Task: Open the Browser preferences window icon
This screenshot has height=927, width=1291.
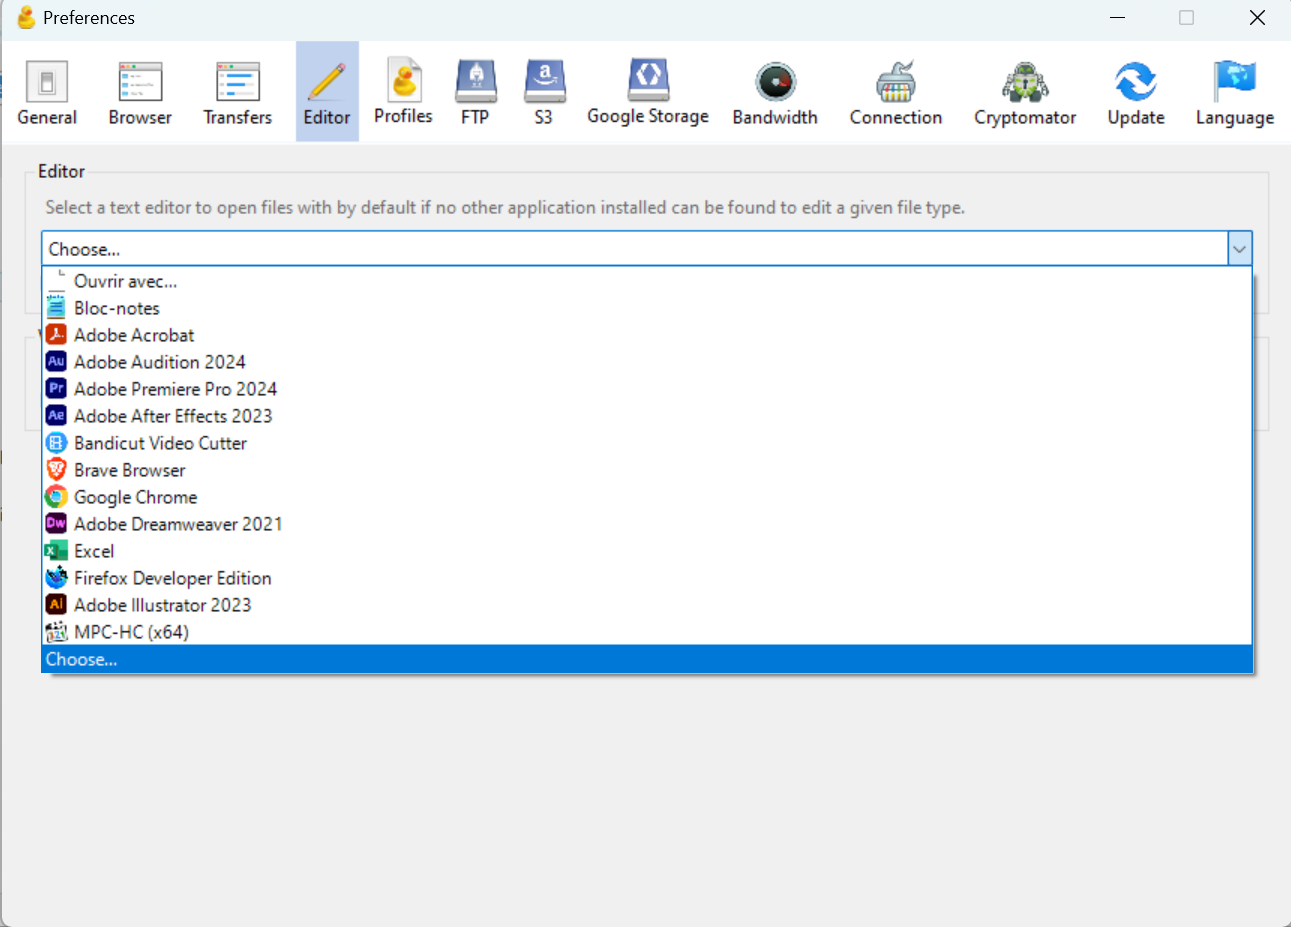Action: 140,82
